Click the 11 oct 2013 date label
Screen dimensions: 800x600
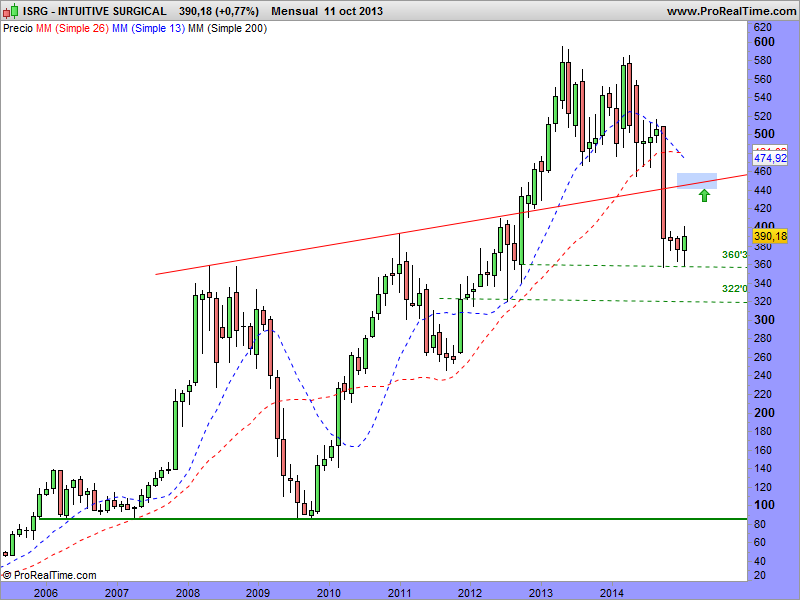tap(354, 11)
